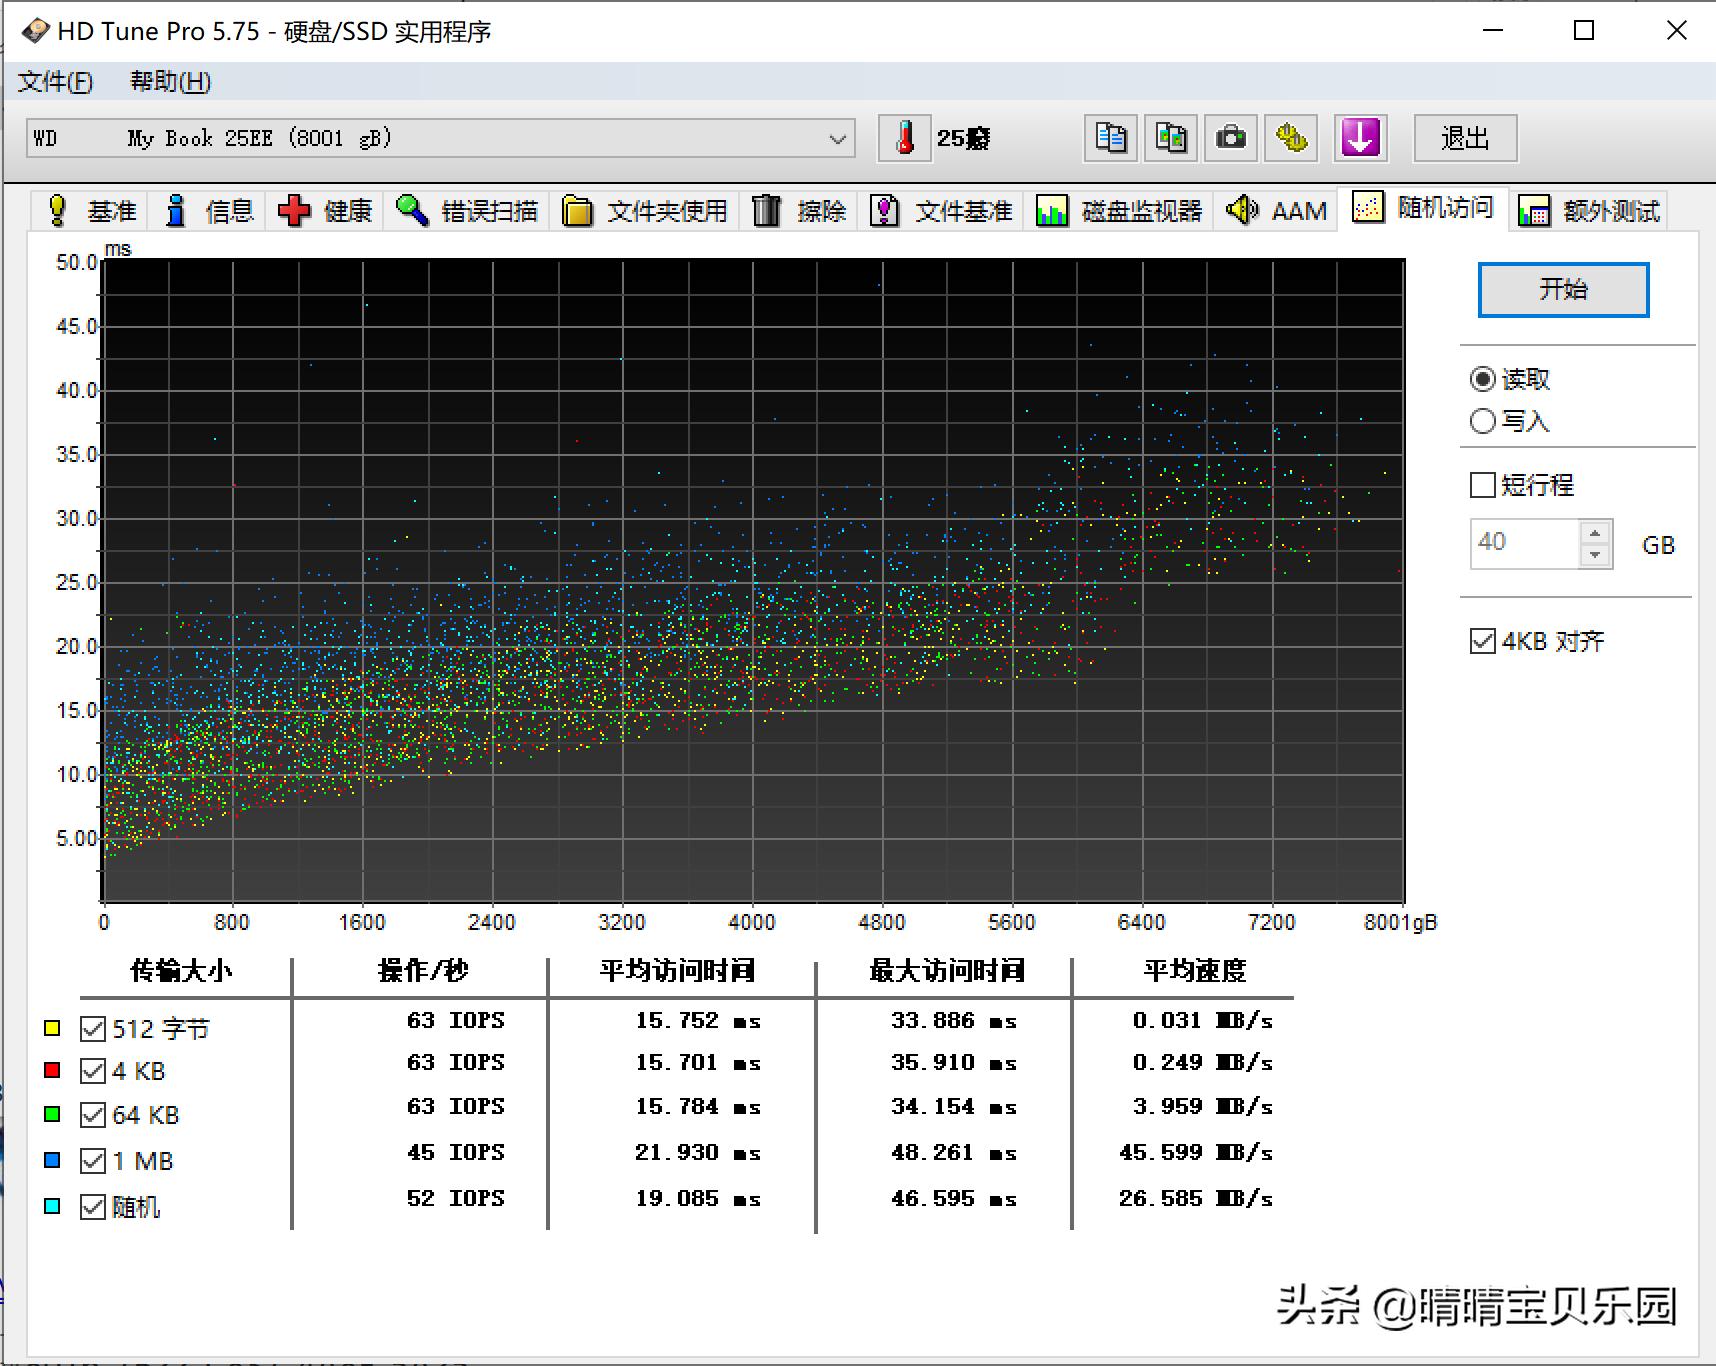The height and width of the screenshot is (1366, 1716).
Task: Uncheck the 1 MB transfer size checkbox
Action: [93, 1161]
